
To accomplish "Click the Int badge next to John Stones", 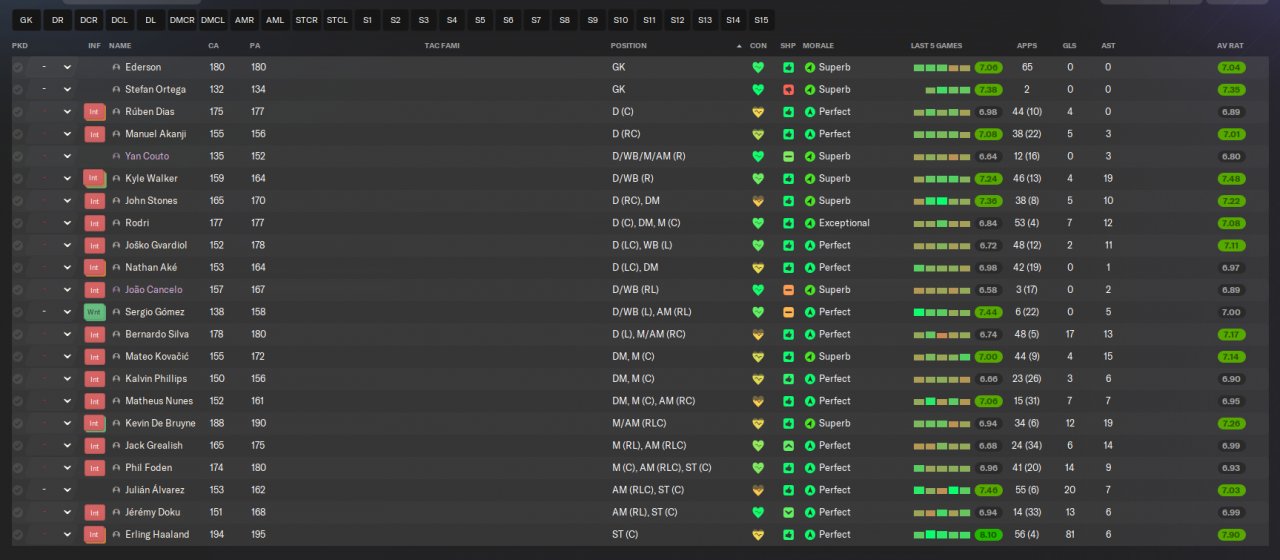I will pyautogui.click(x=95, y=201).
